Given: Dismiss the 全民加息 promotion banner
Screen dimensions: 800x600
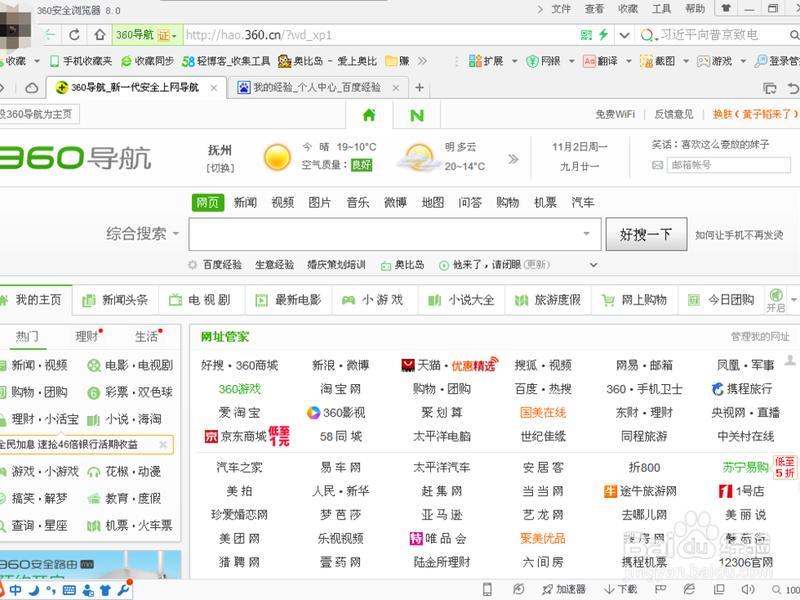Looking at the screenshot, I should click(163, 444).
